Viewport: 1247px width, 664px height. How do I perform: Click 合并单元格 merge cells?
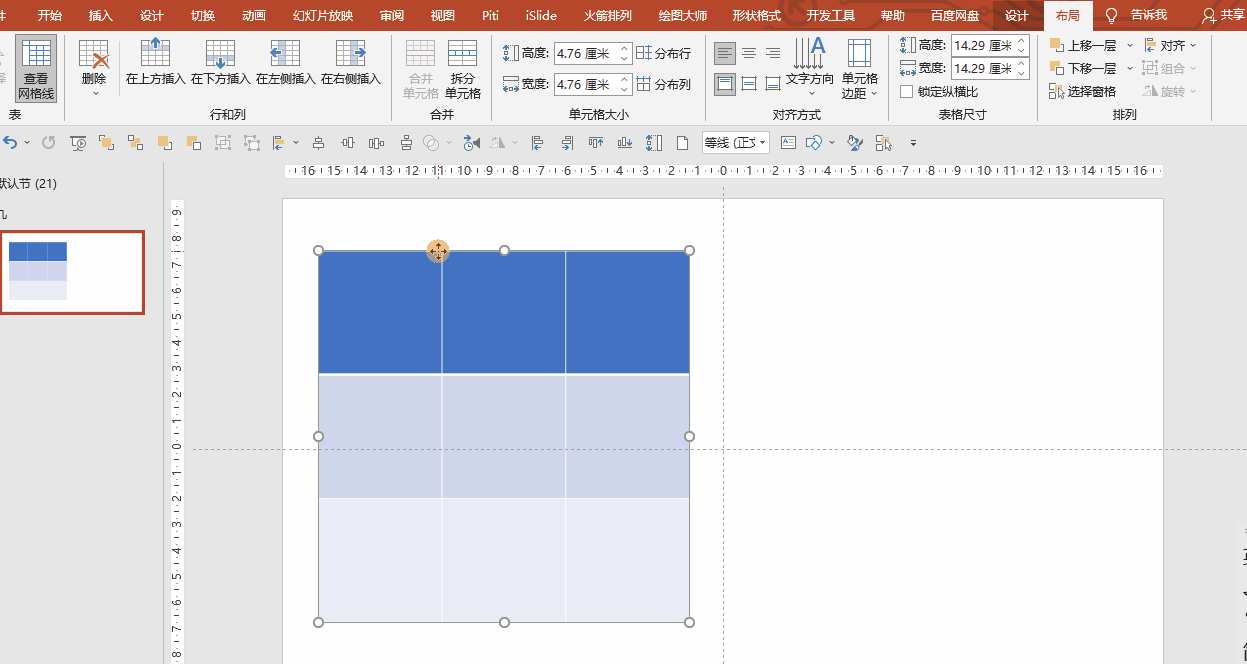(x=420, y=69)
